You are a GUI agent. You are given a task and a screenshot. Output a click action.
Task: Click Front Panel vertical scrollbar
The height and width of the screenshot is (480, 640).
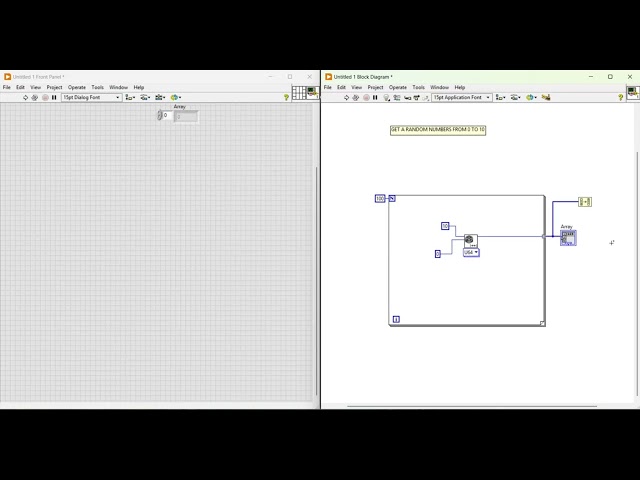[x=317, y=281]
